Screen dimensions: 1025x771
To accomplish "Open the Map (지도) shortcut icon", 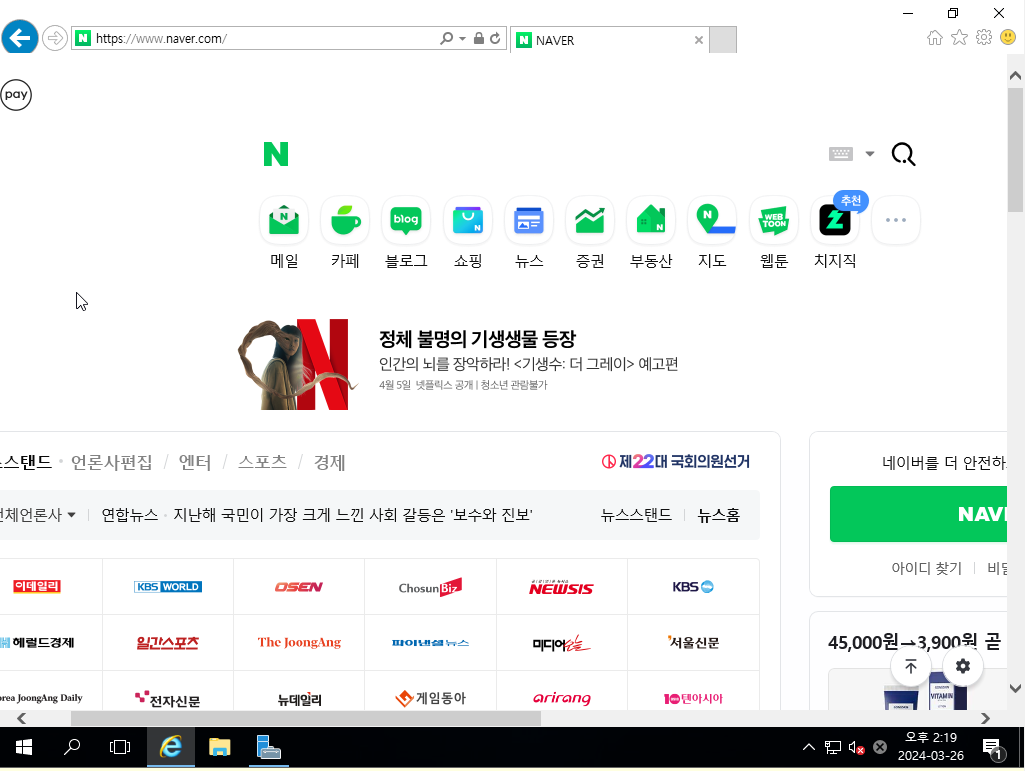I will [x=712, y=220].
